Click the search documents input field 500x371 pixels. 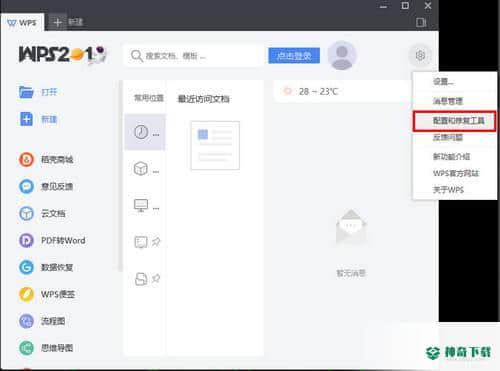coord(193,55)
